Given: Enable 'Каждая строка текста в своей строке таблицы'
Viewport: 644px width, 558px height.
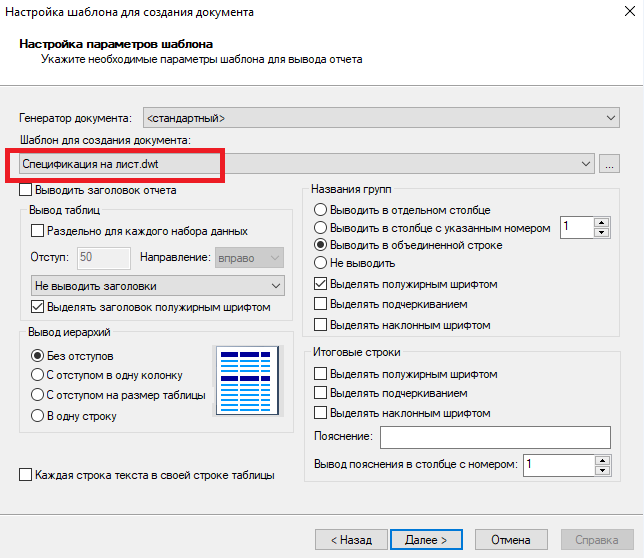Looking at the screenshot, I should pos(27,476).
